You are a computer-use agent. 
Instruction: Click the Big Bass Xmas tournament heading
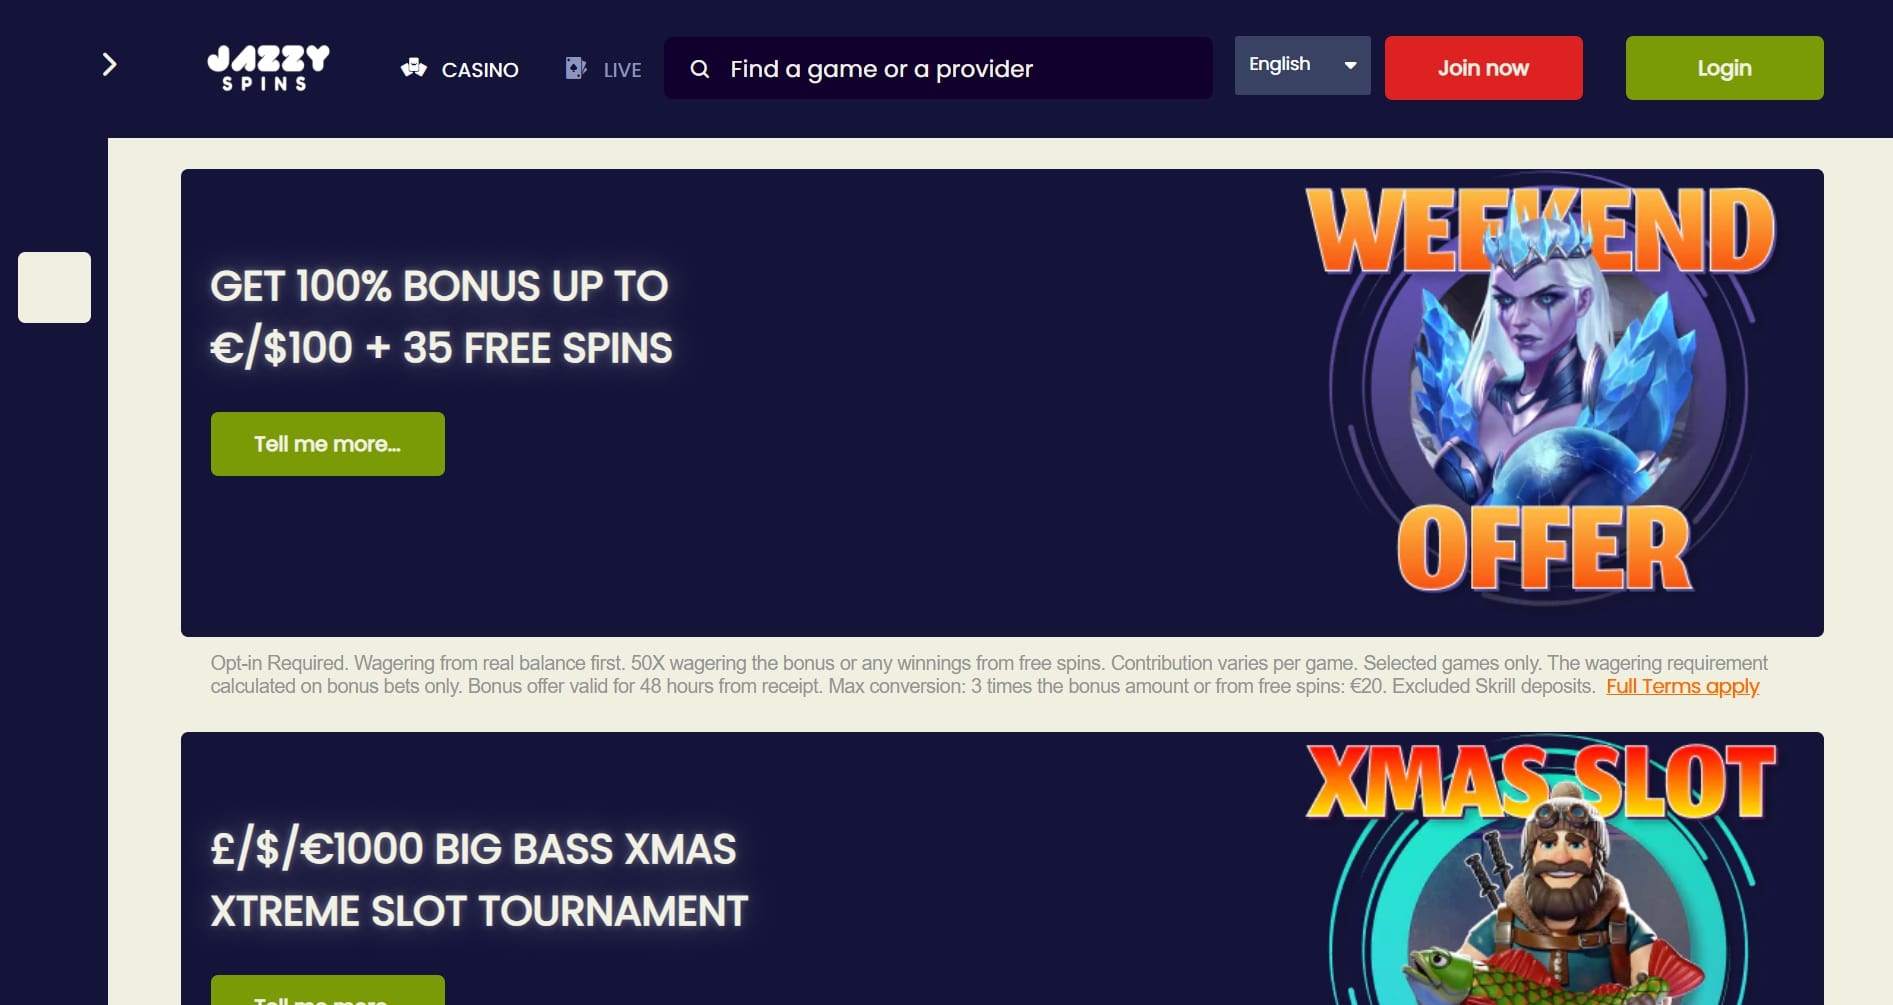coord(479,880)
